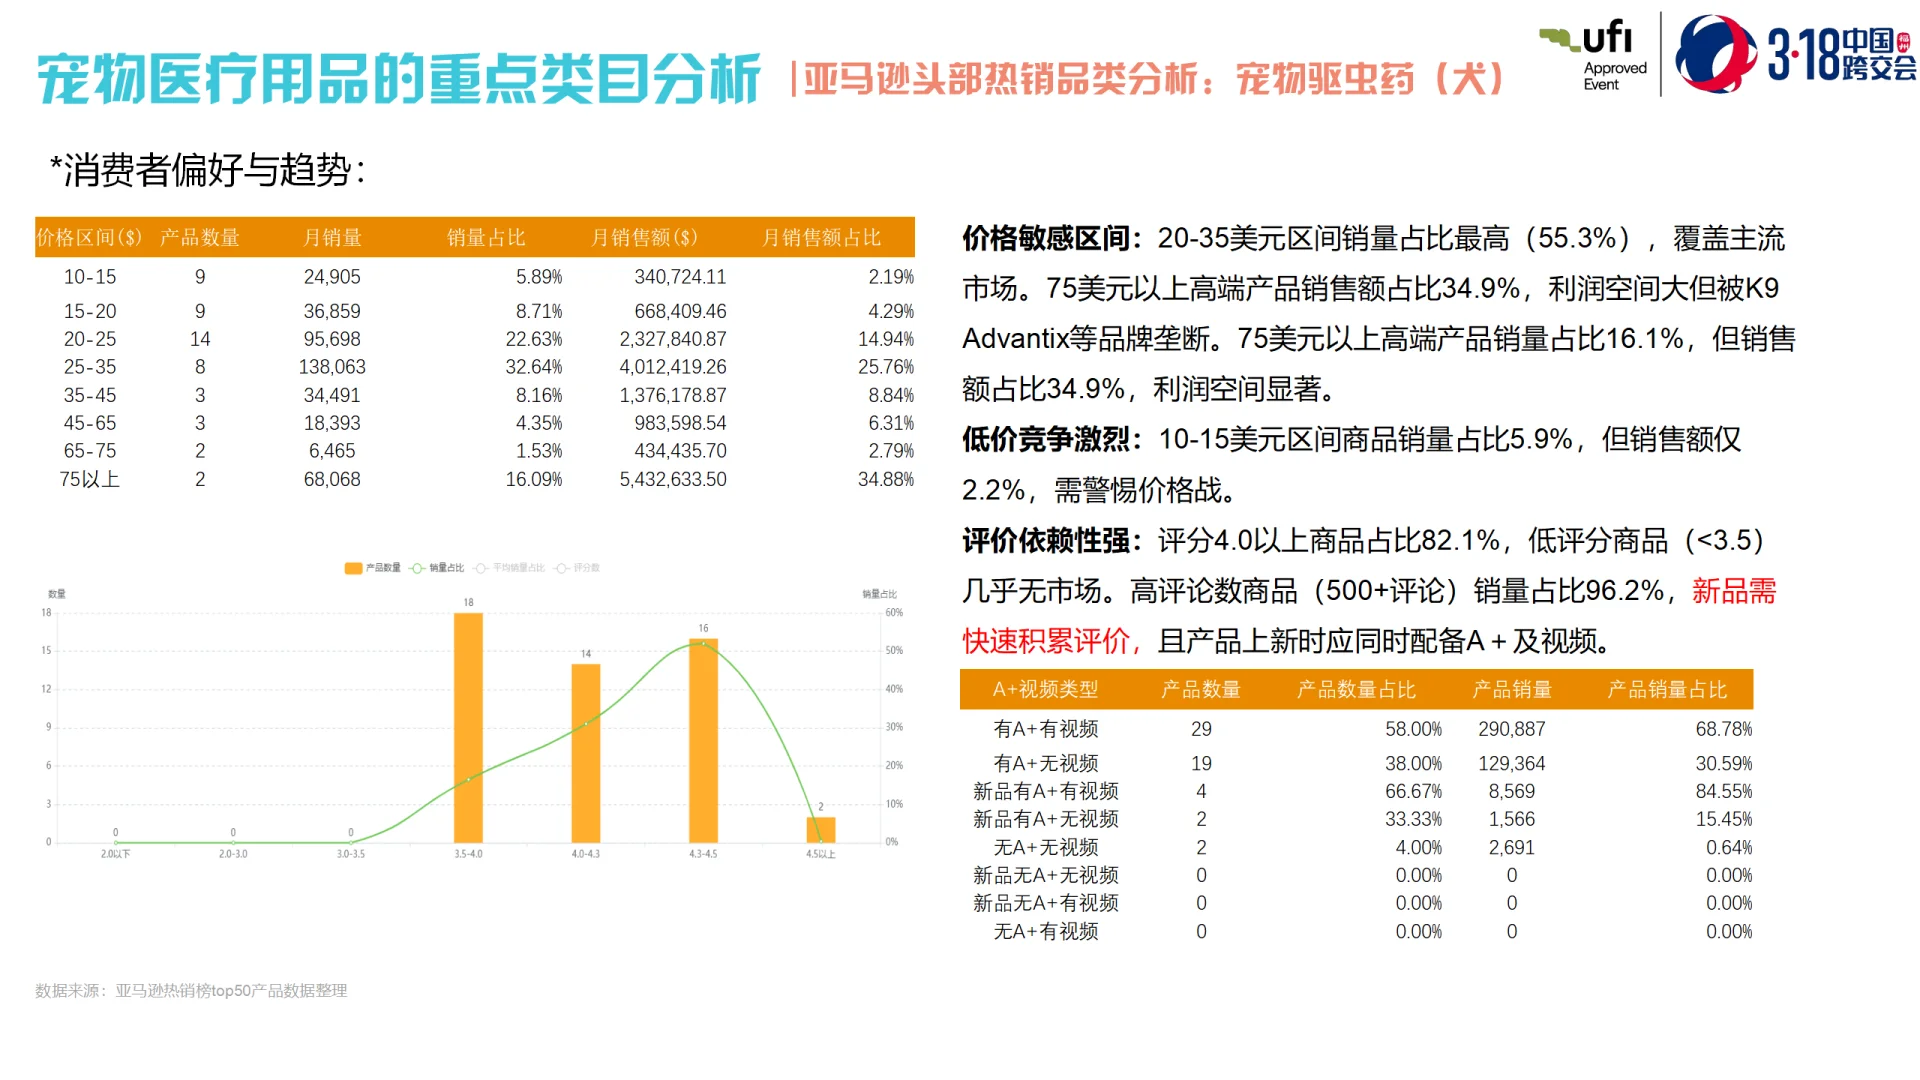Expand the A+视频类型 table header
Screen dimensions: 1920x1080
point(1044,689)
